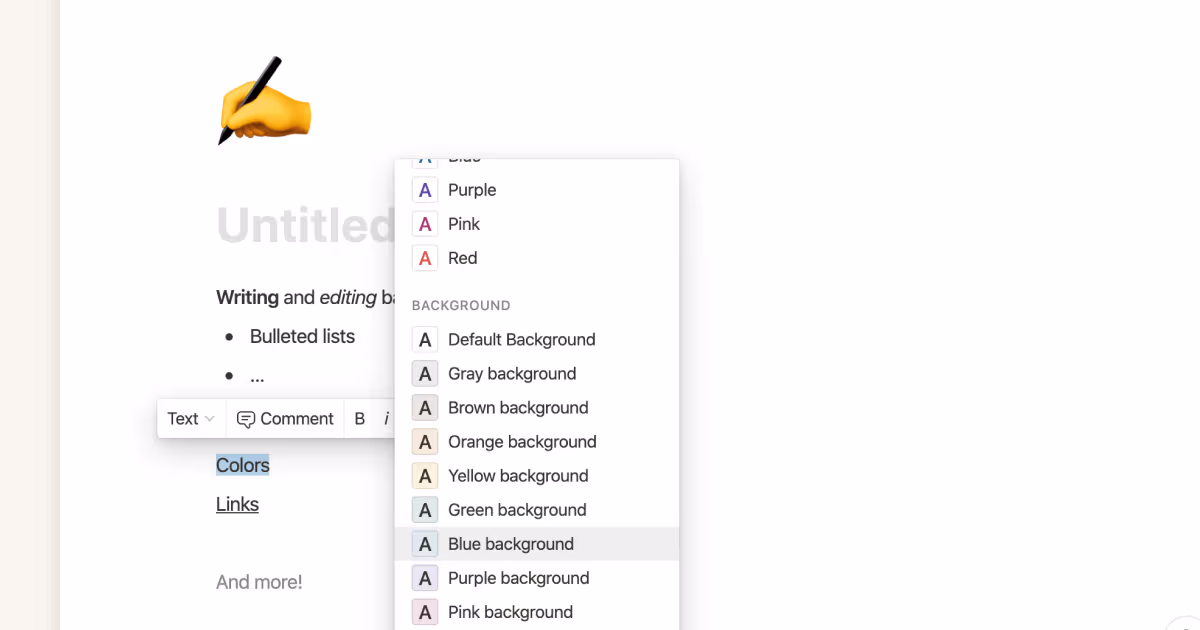Select Brown background from the menu
The image size is (1200, 630).
[x=517, y=407]
